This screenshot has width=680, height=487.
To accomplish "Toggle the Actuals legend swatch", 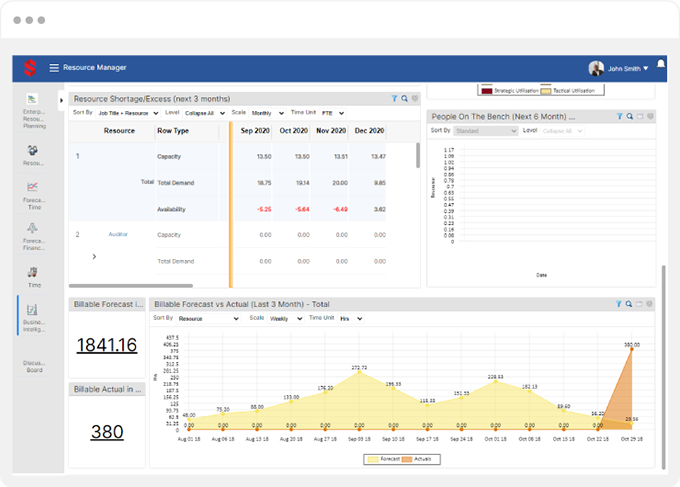I will click(x=407, y=459).
